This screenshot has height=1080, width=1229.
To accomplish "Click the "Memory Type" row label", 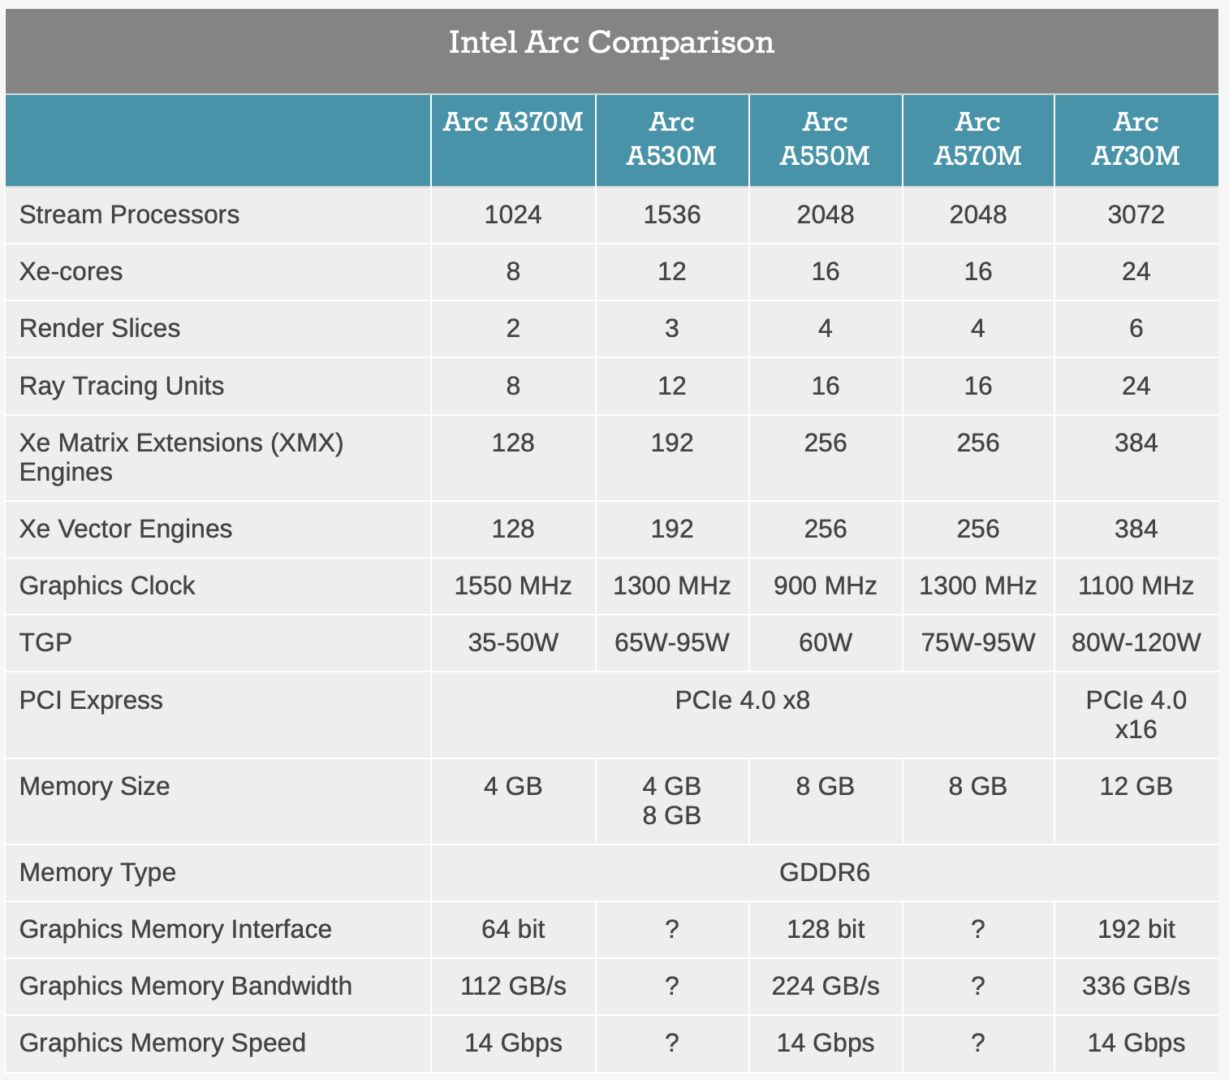I will (x=97, y=873).
